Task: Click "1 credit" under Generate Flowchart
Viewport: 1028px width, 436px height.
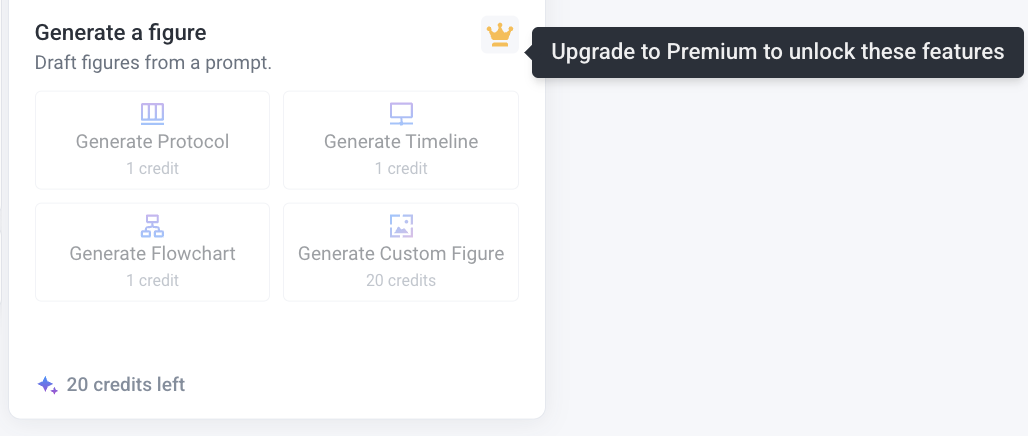Action: (152, 281)
